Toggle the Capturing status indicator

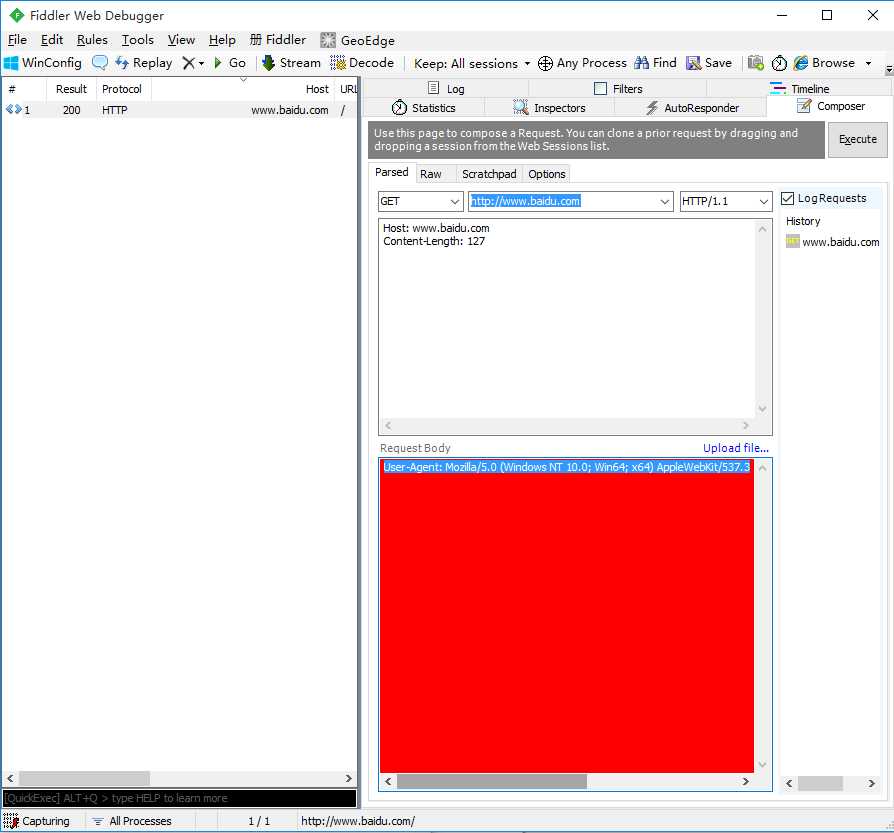(x=36, y=821)
